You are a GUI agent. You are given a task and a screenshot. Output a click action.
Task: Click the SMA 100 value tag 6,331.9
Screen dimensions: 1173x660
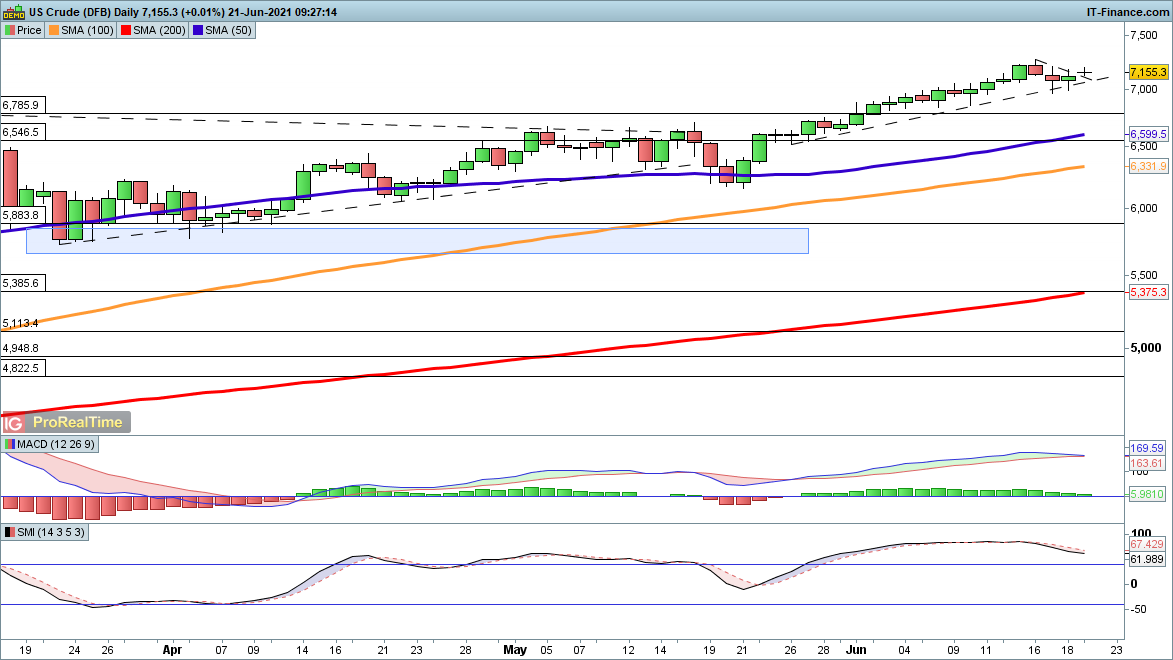(x=1148, y=167)
